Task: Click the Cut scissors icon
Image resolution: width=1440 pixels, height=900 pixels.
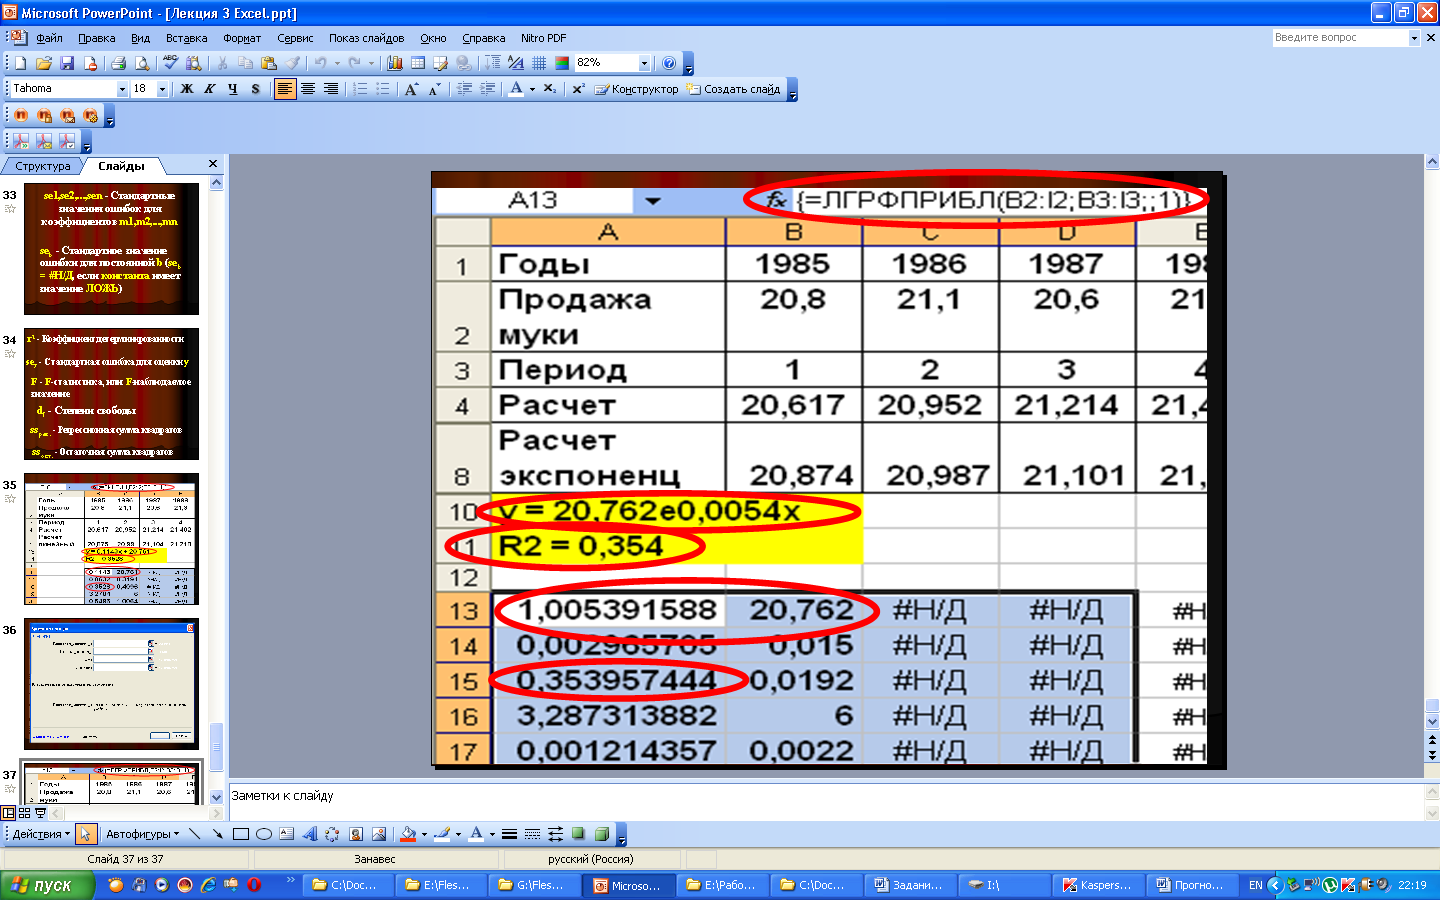Action: [x=222, y=63]
